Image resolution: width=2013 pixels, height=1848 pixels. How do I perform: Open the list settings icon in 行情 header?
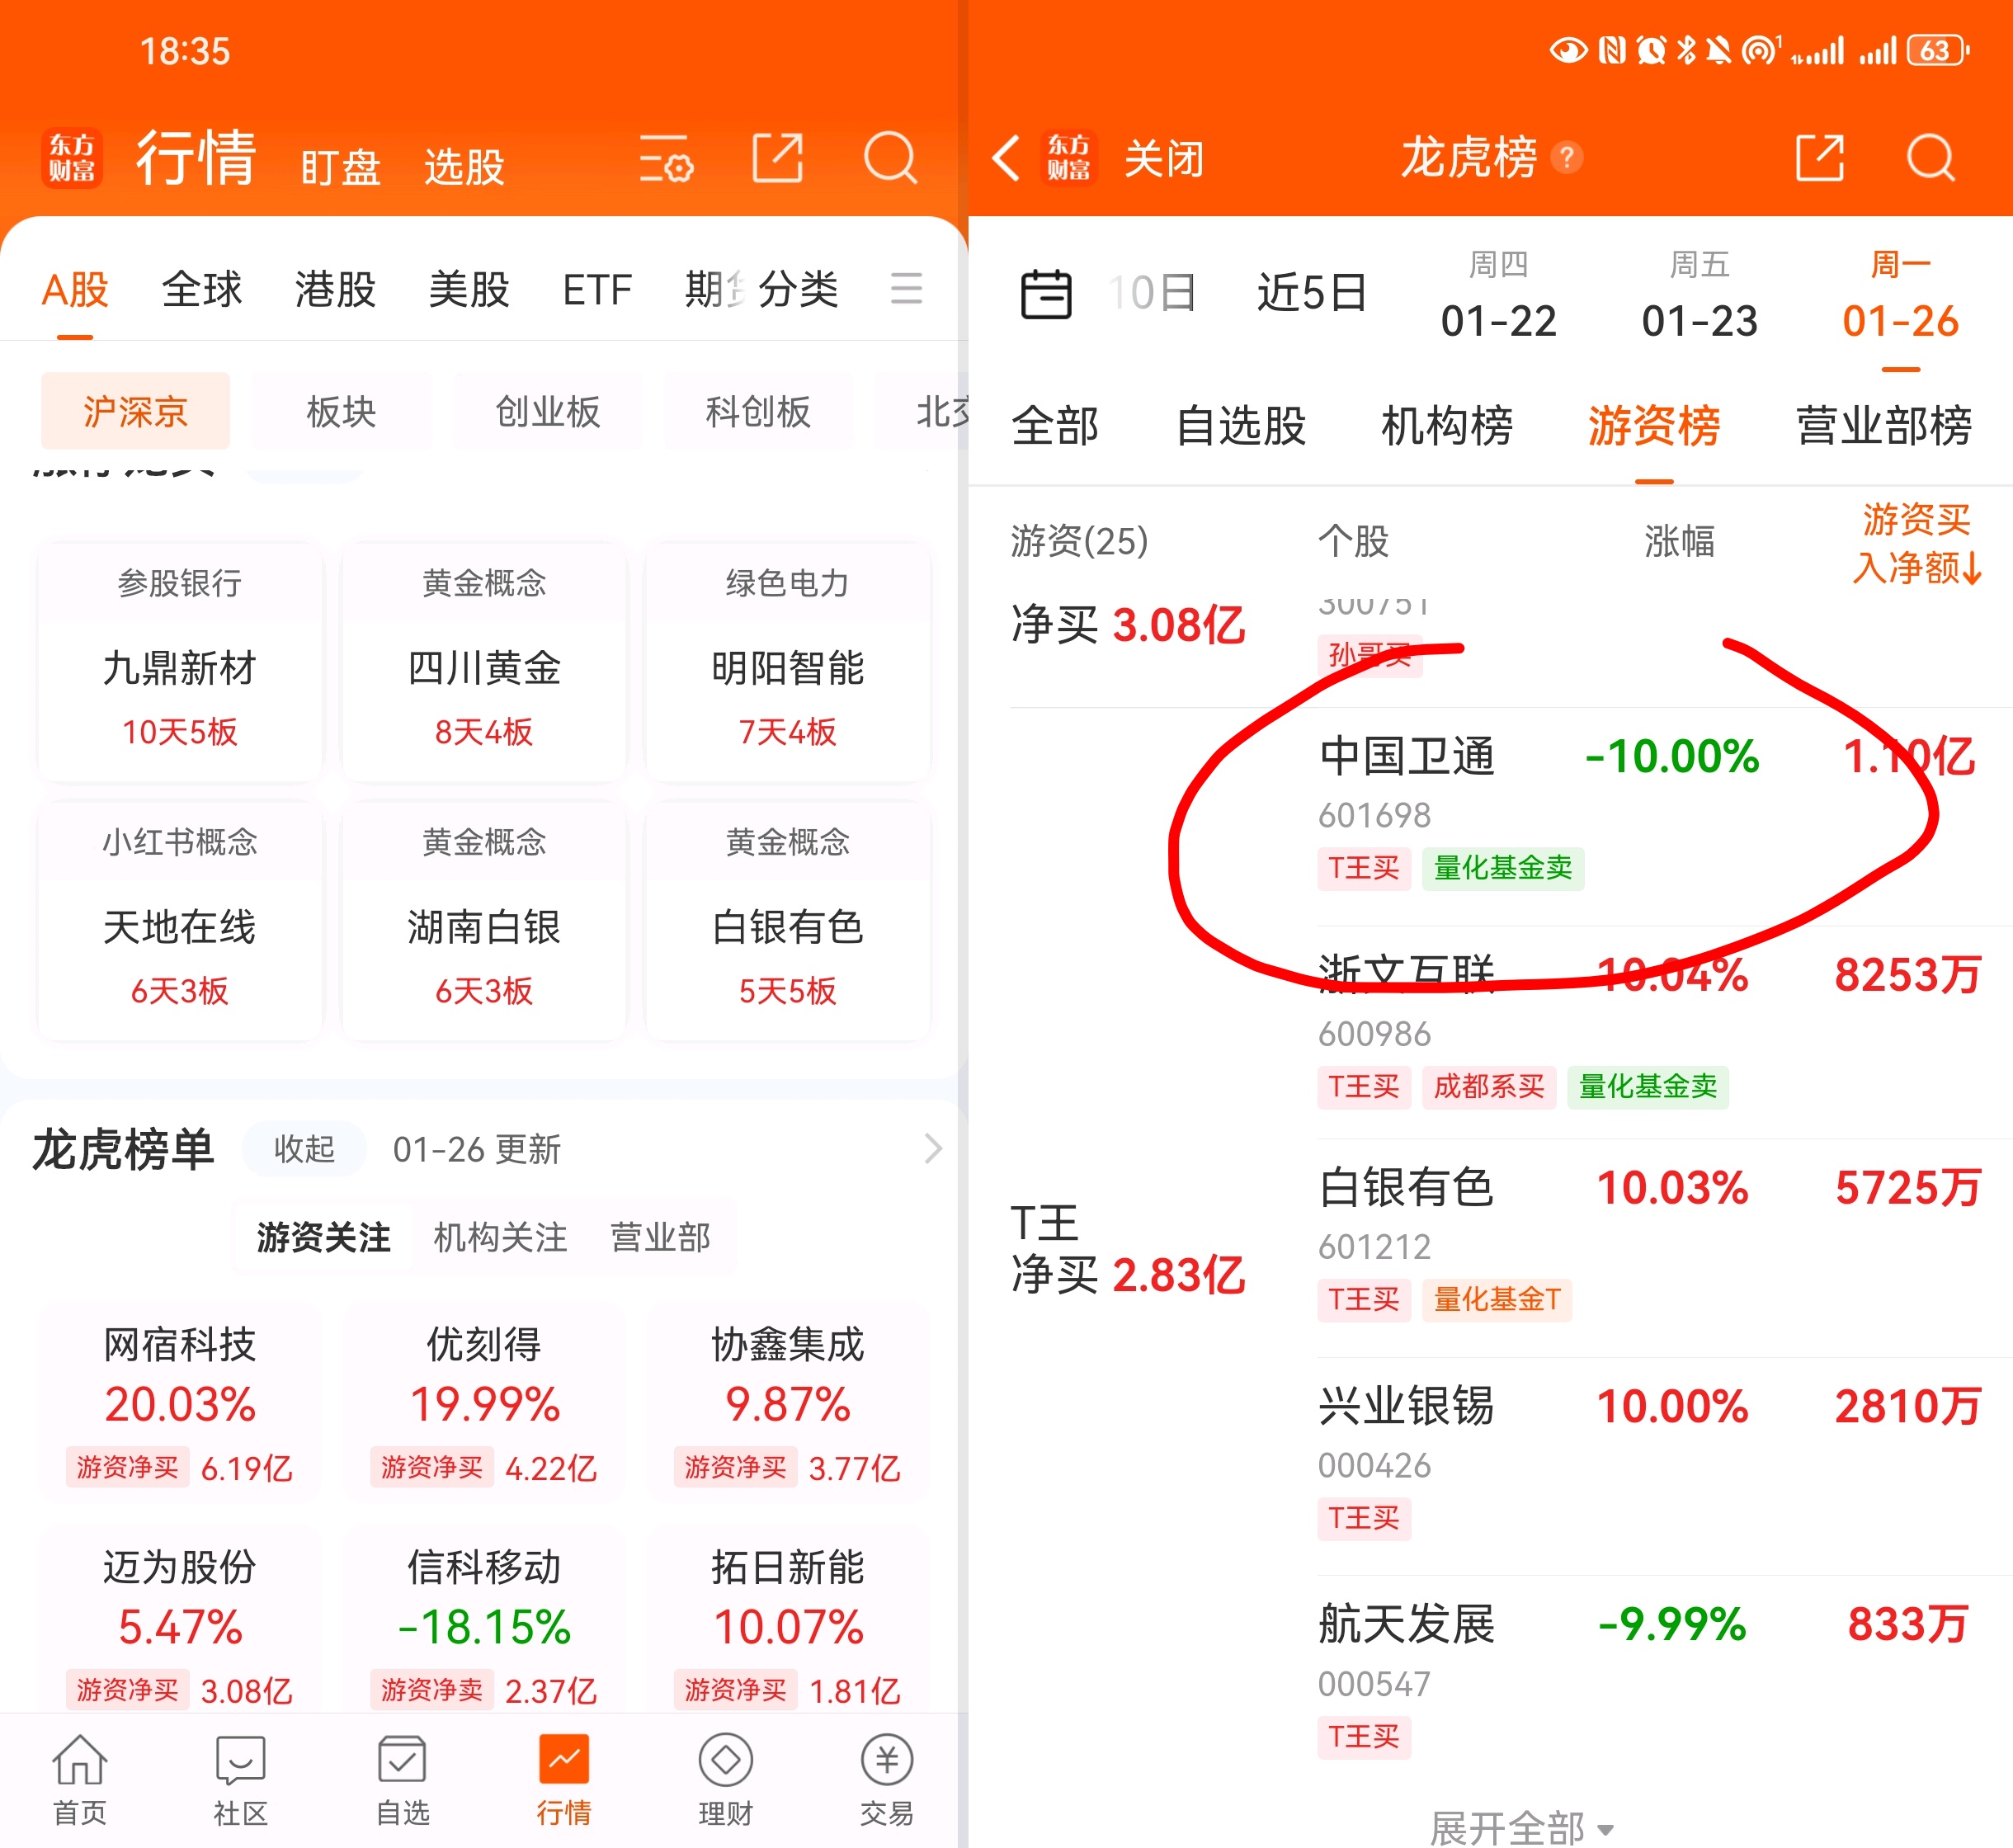coord(666,158)
